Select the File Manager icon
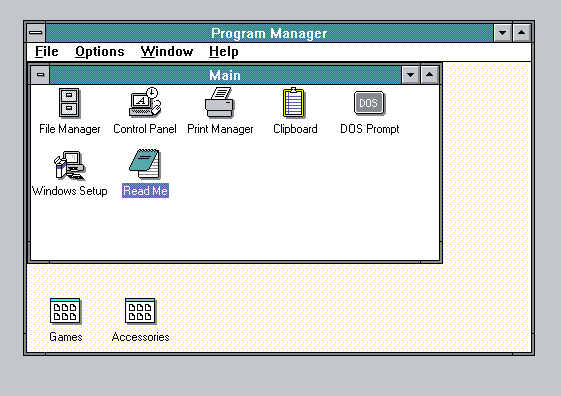 point(70,103)
